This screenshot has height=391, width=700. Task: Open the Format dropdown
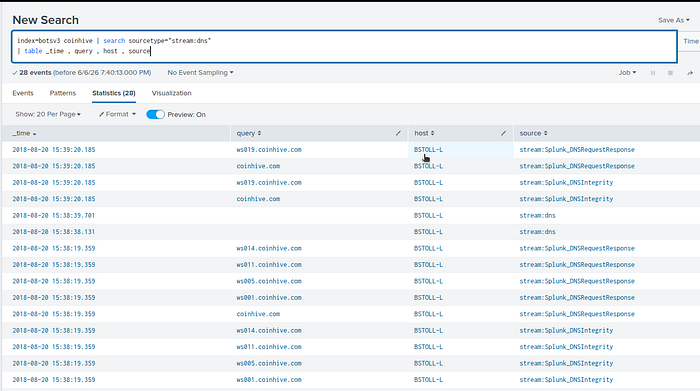pyautogui.click(x=117, y=114)
